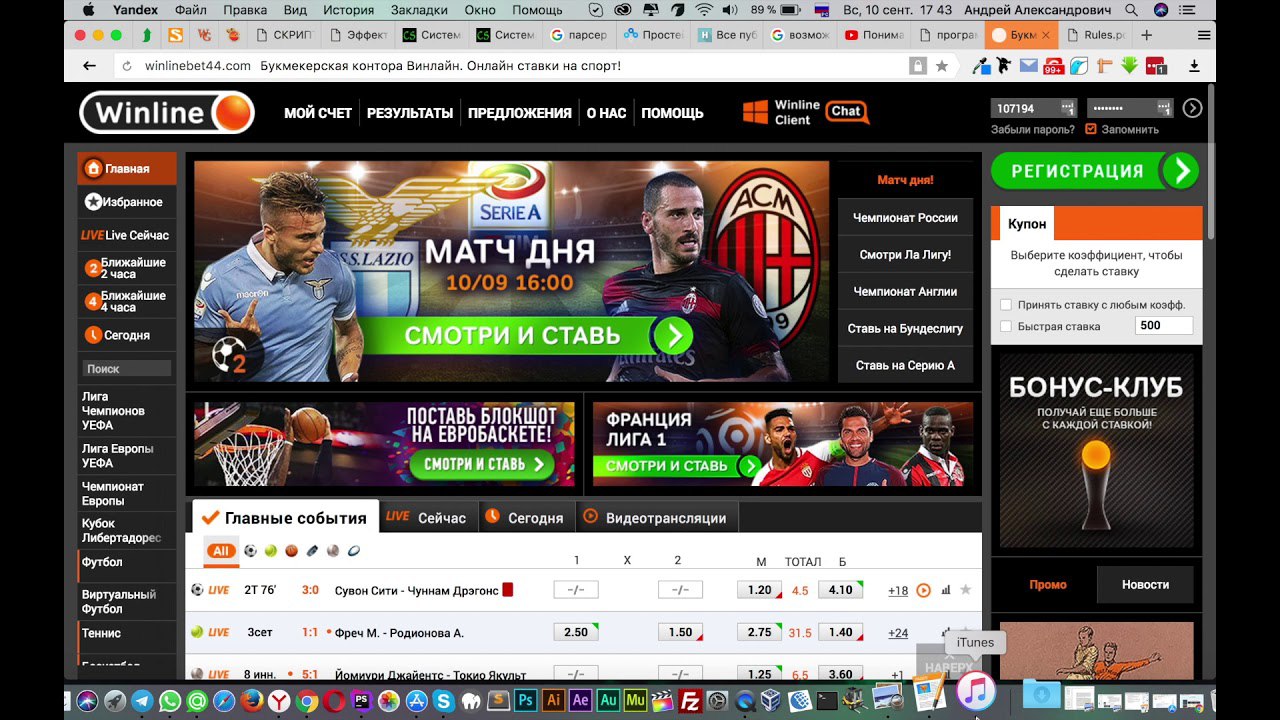Switch to Новости tab
Screen dimensions: 1280x720
1146,584
